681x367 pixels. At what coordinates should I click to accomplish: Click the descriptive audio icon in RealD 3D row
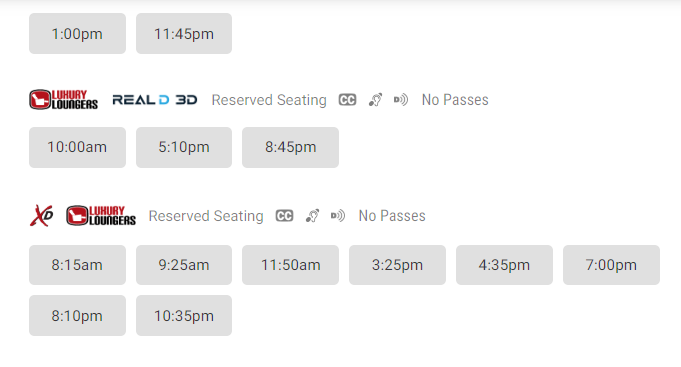[401, 100]
